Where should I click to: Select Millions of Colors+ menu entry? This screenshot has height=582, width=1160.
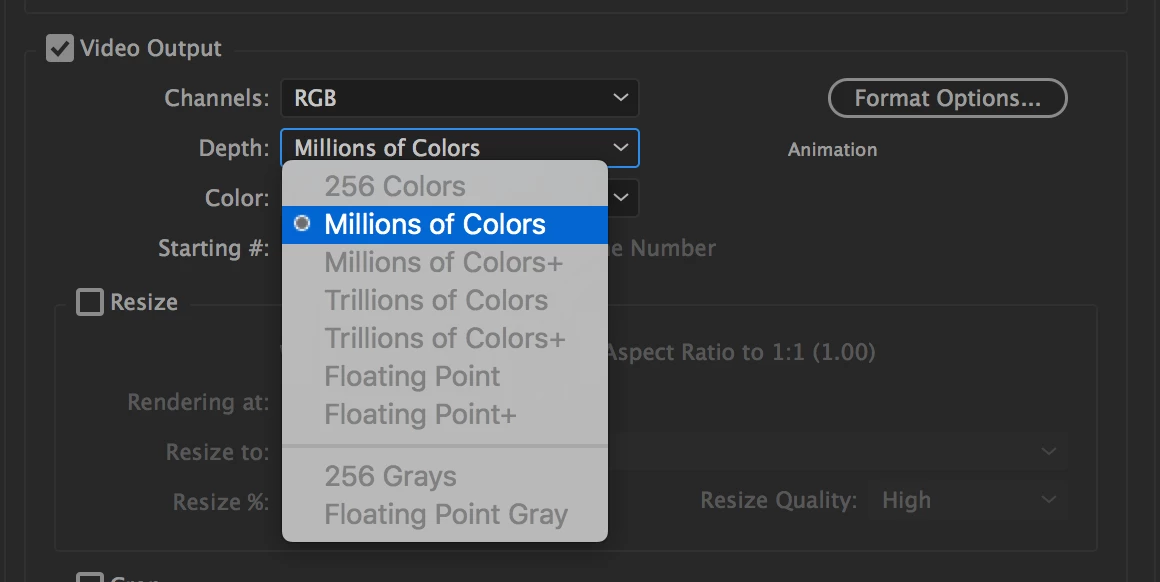click(x=443, y=262)
